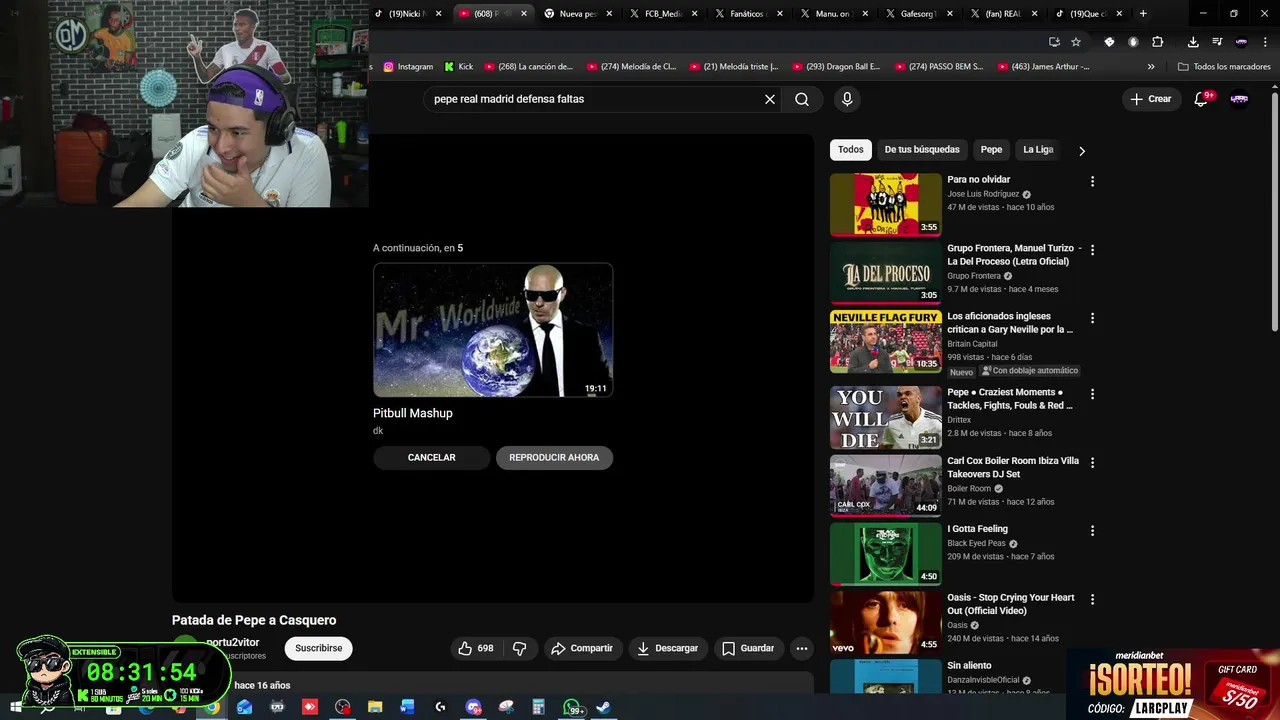Viewport: 1280px width, 720px height.
Task: Save video with Guardar button
Action: click(x=748, y=648)
